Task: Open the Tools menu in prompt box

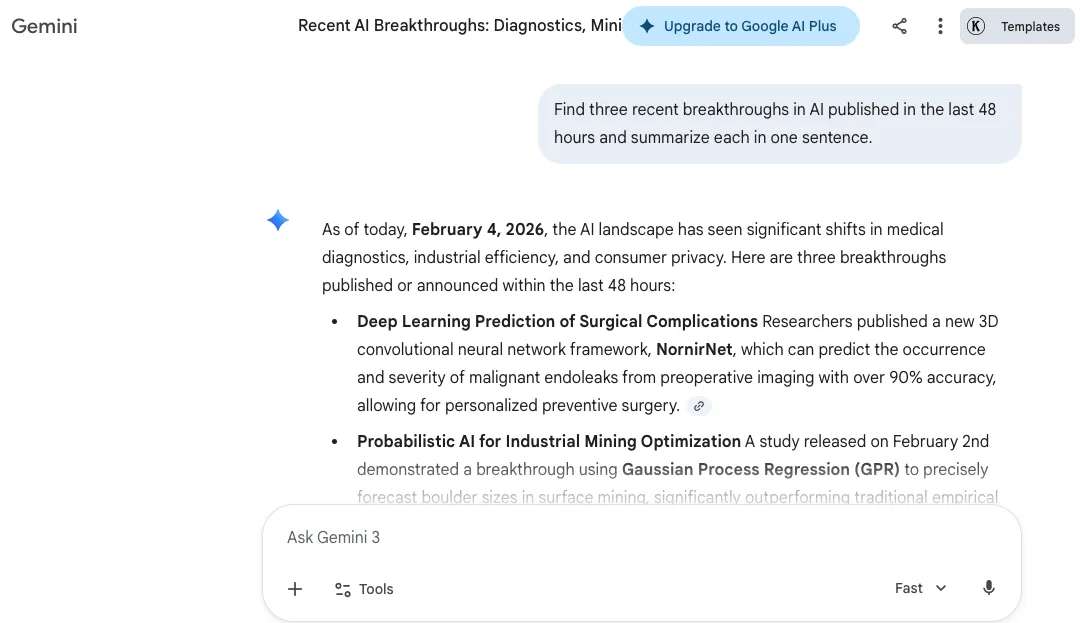Action: pyautogui.click(x=364, y=589)
